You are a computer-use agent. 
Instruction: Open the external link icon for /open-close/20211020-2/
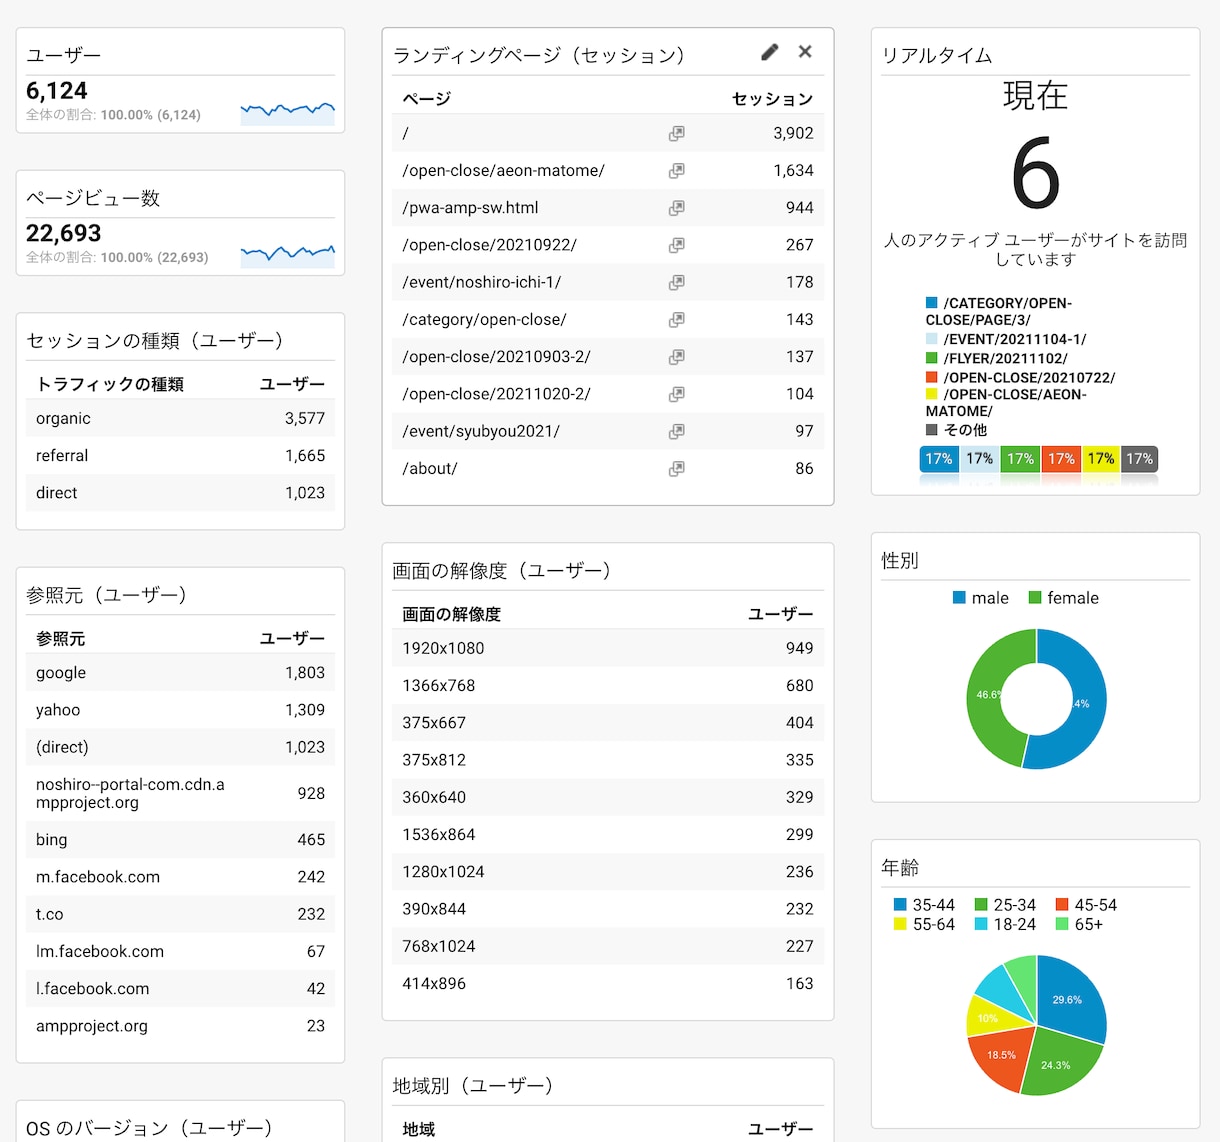click(x=677, y=394)
